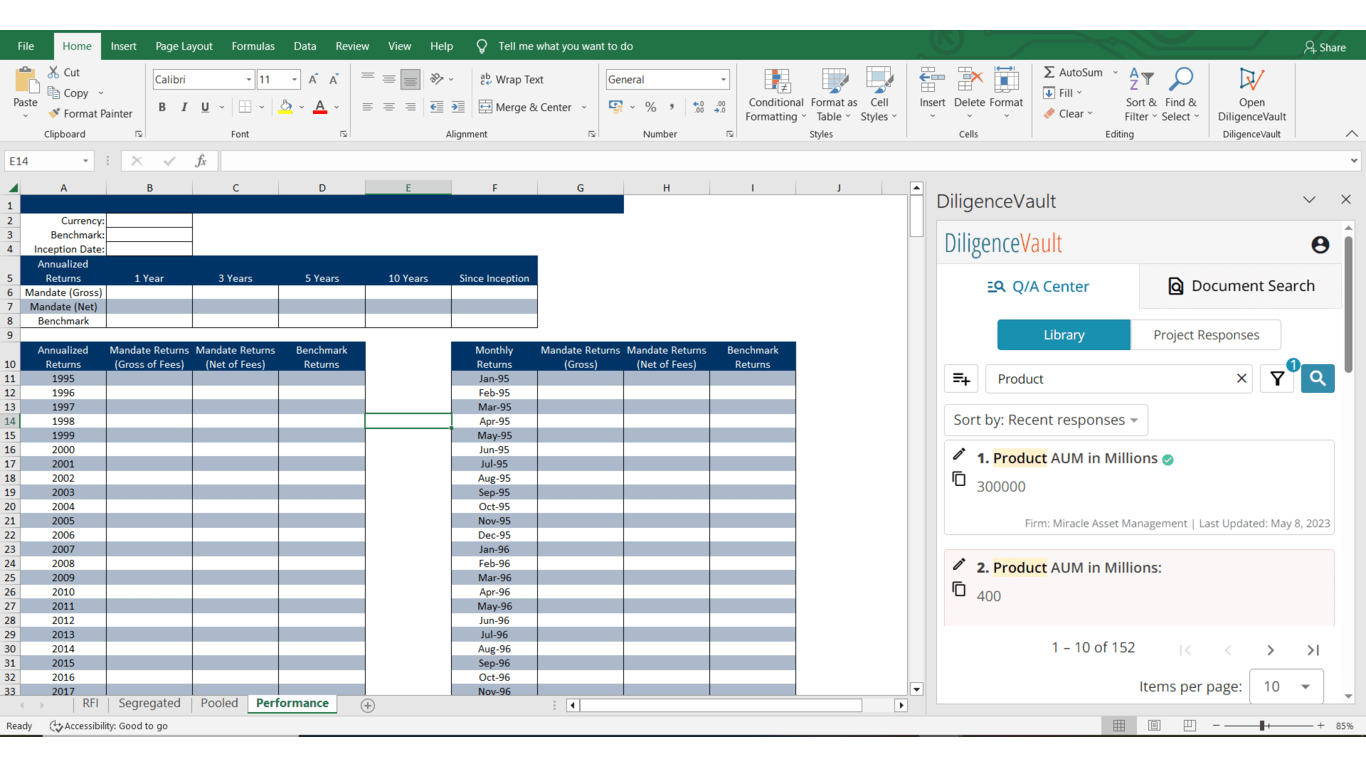This screenshot has height=768, width=1366.
Task: Open the number format dropdown showing General
Action: tap(723, 80)
